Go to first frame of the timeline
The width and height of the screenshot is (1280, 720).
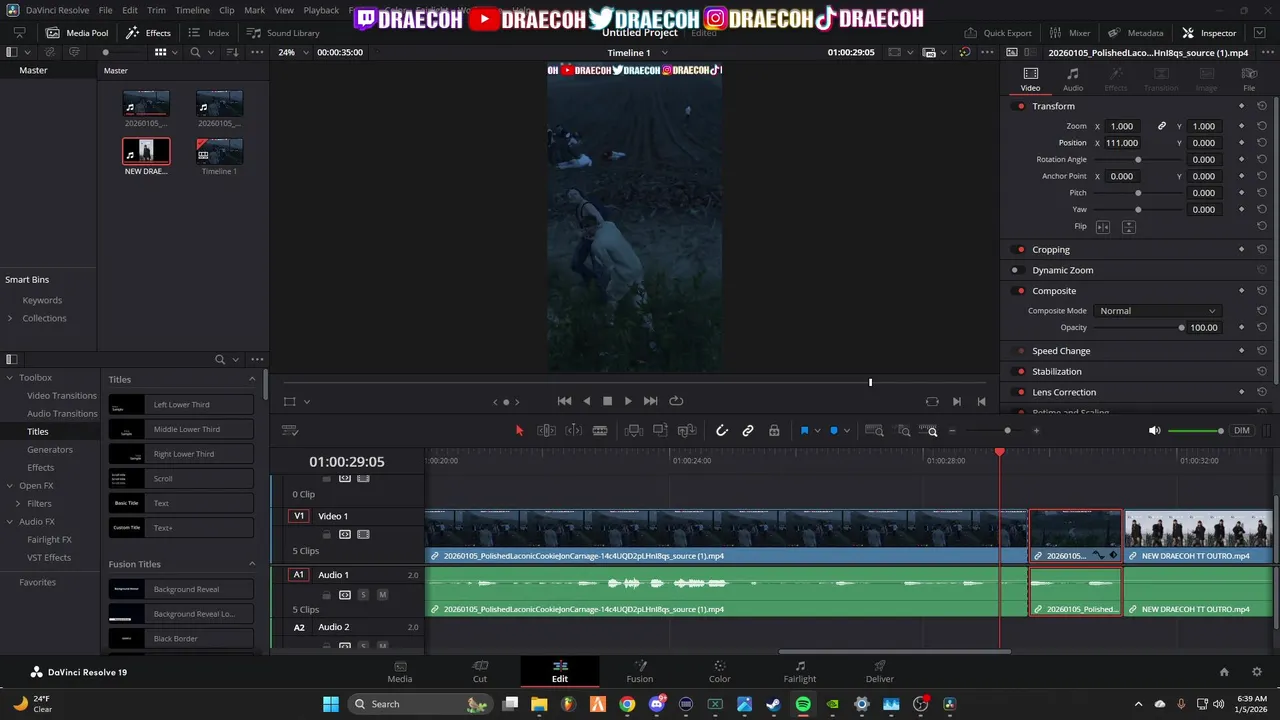pyautogui.click(x=564, y=401)
